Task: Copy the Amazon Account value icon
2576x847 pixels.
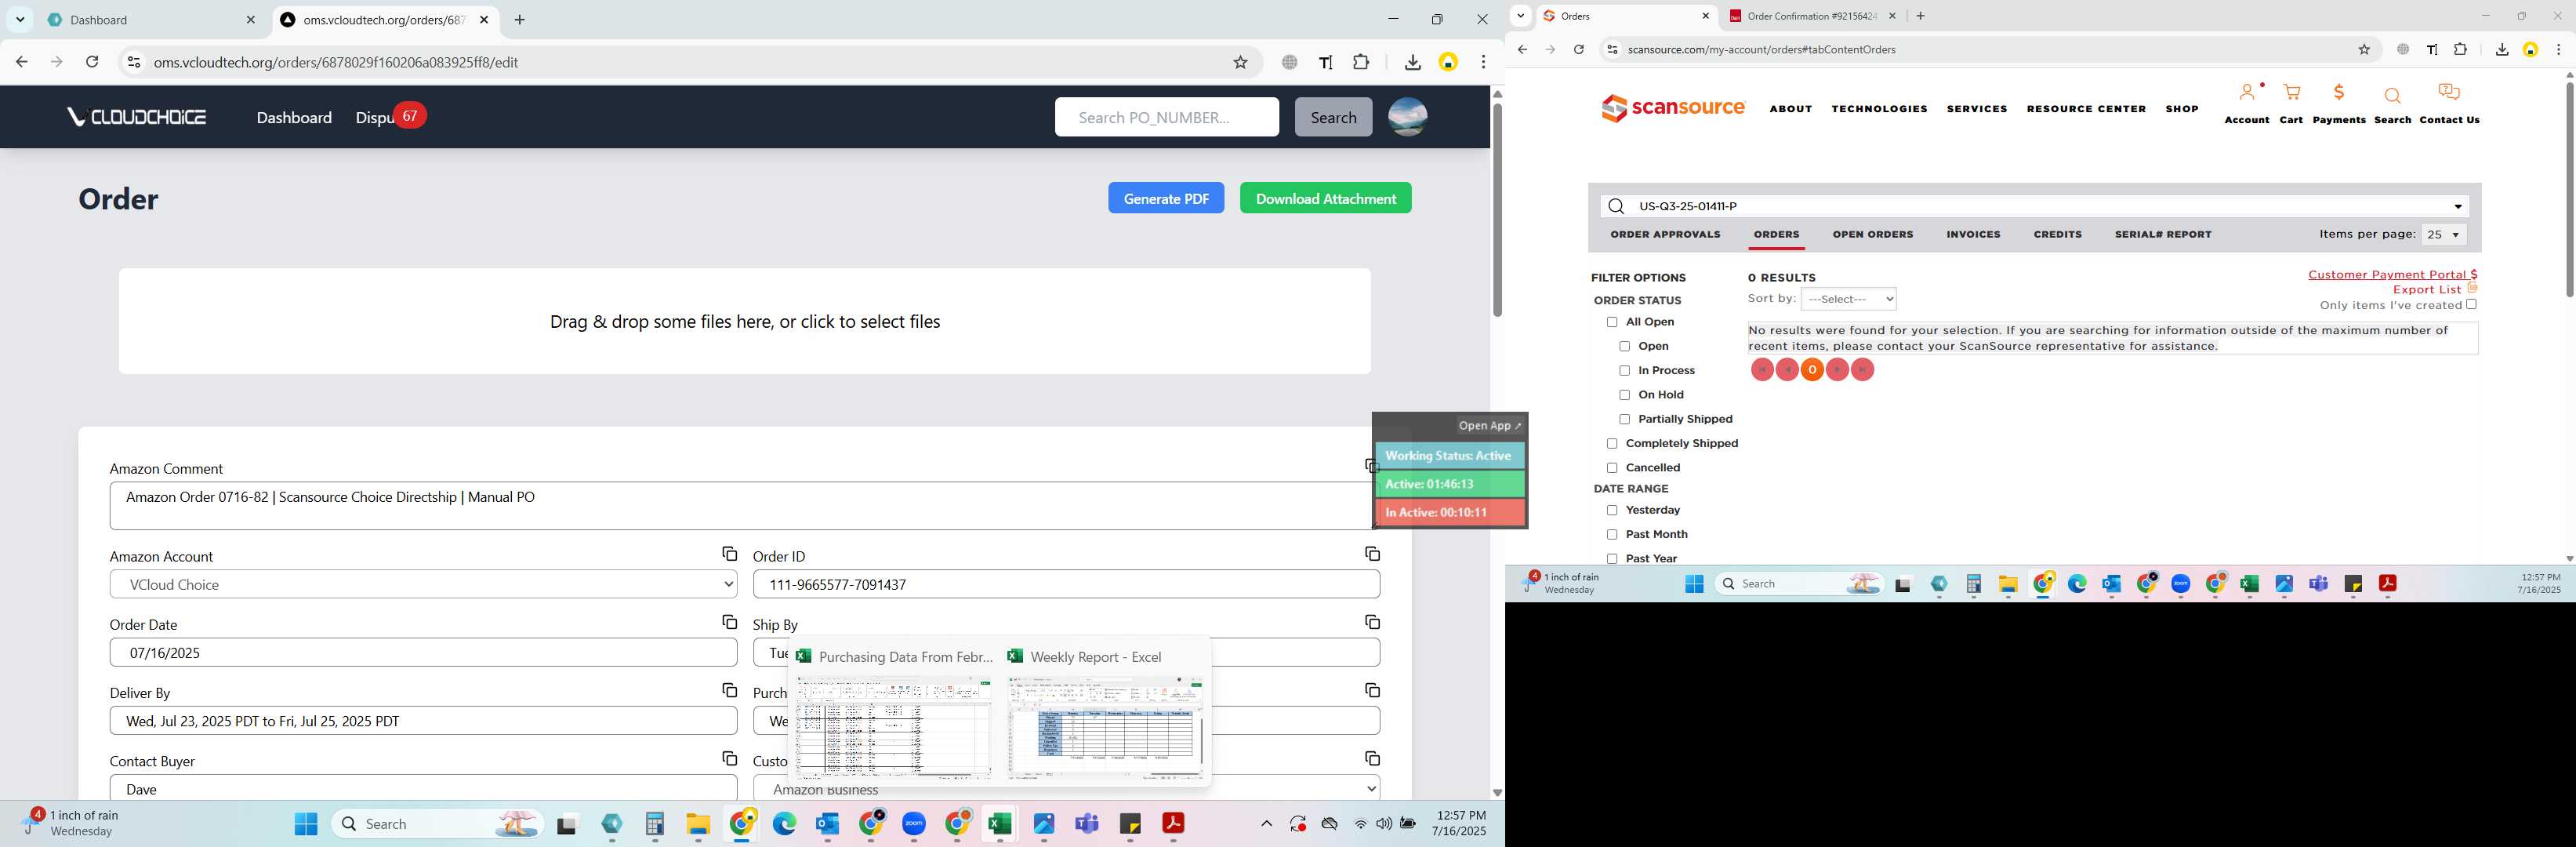Action: (x=729, y=554)
